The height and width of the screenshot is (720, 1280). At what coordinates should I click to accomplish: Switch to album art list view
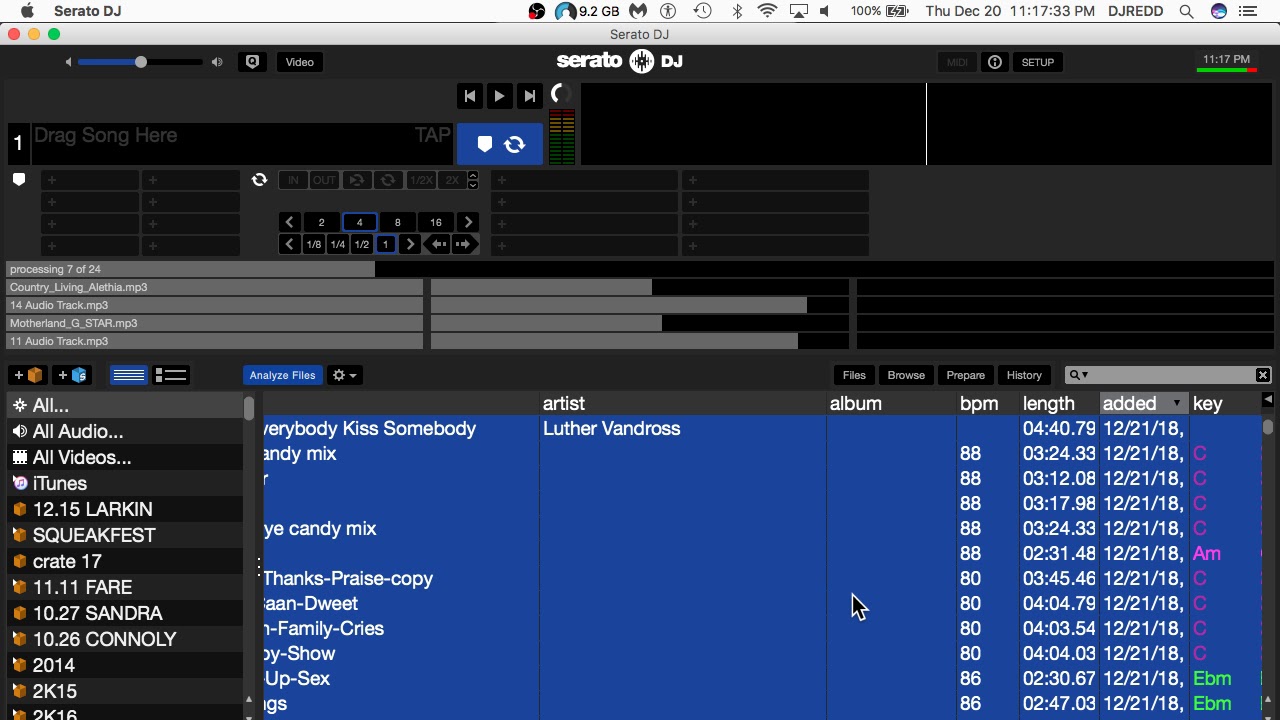pyautogui.click(x=170, y=375)
